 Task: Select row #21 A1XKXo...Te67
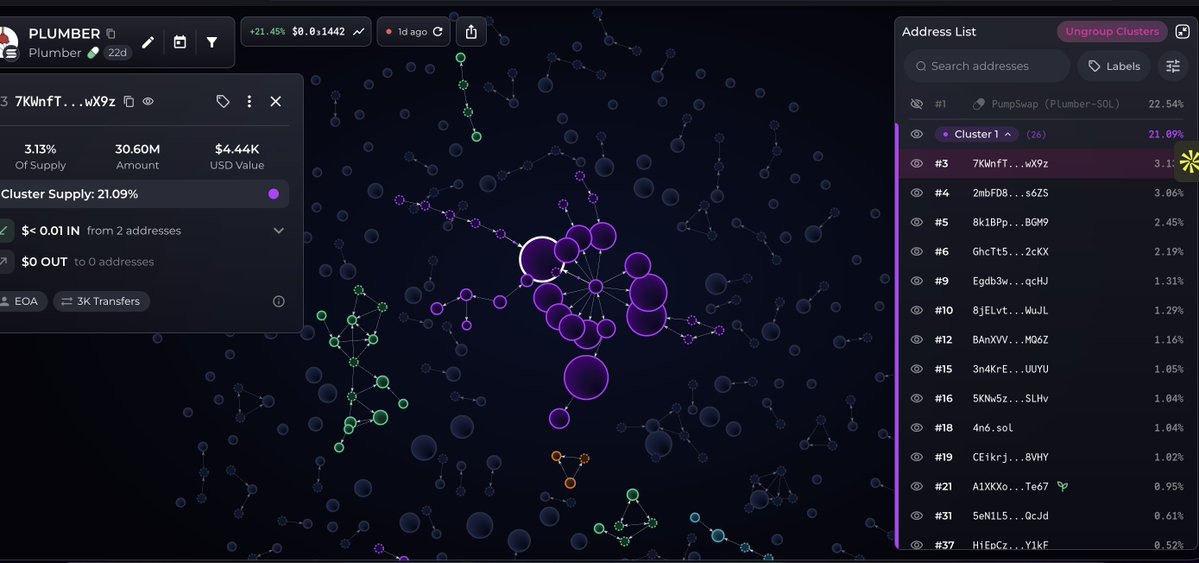1048,487
